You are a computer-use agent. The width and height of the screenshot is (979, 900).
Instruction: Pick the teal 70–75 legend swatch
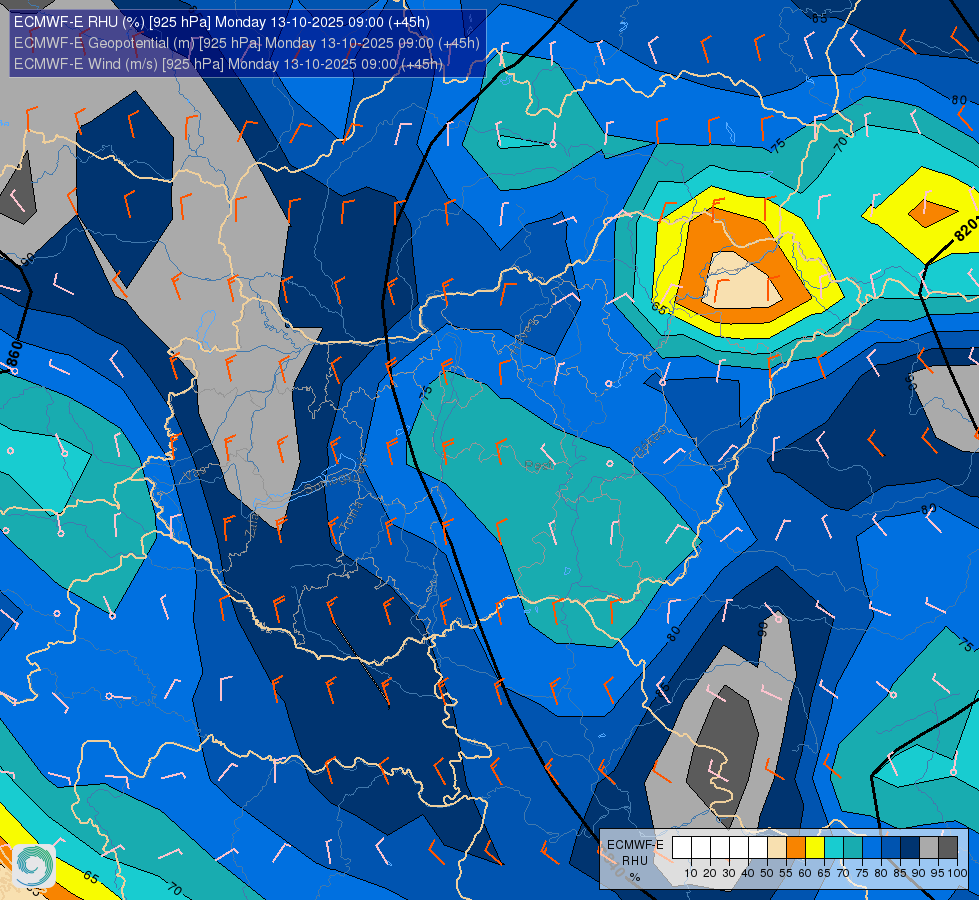853,848
